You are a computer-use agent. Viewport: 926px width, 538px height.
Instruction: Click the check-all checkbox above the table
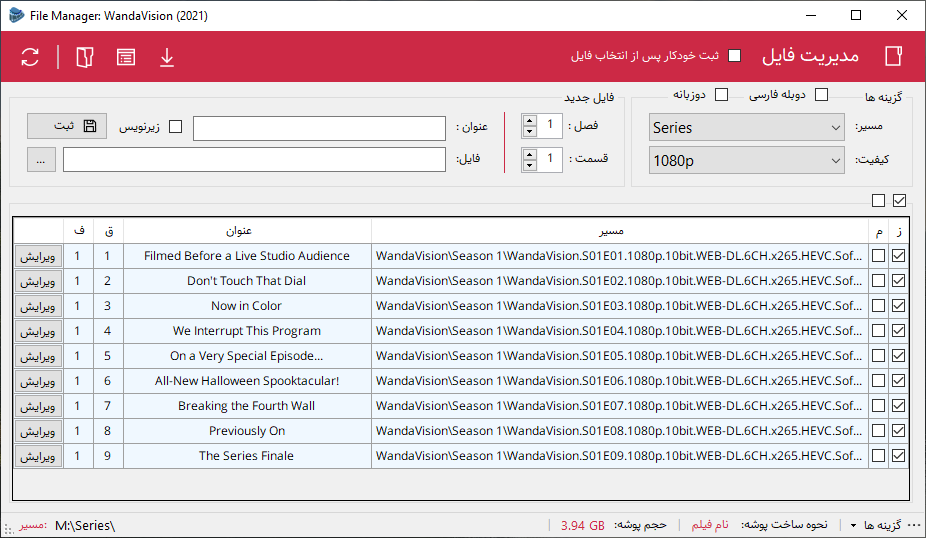coord(899,201)
